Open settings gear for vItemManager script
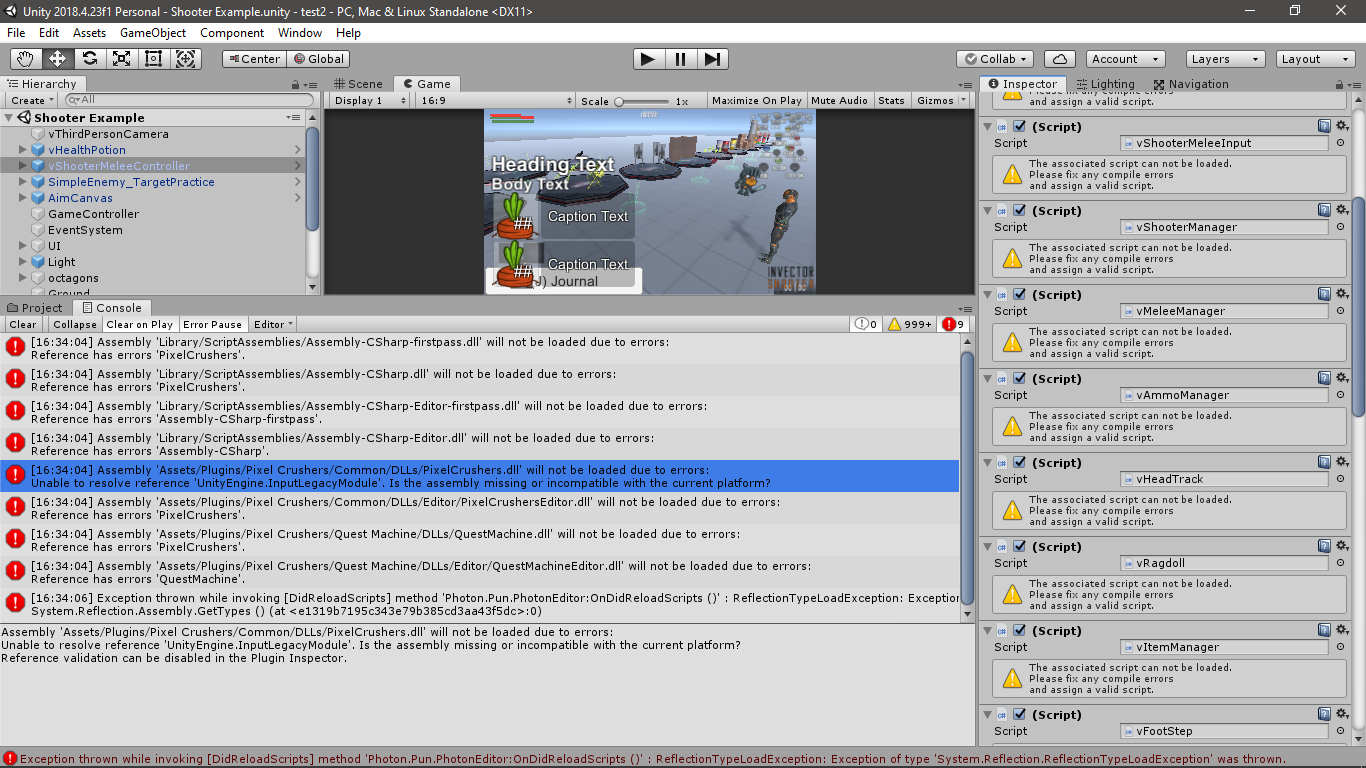 coord(1342,630)
